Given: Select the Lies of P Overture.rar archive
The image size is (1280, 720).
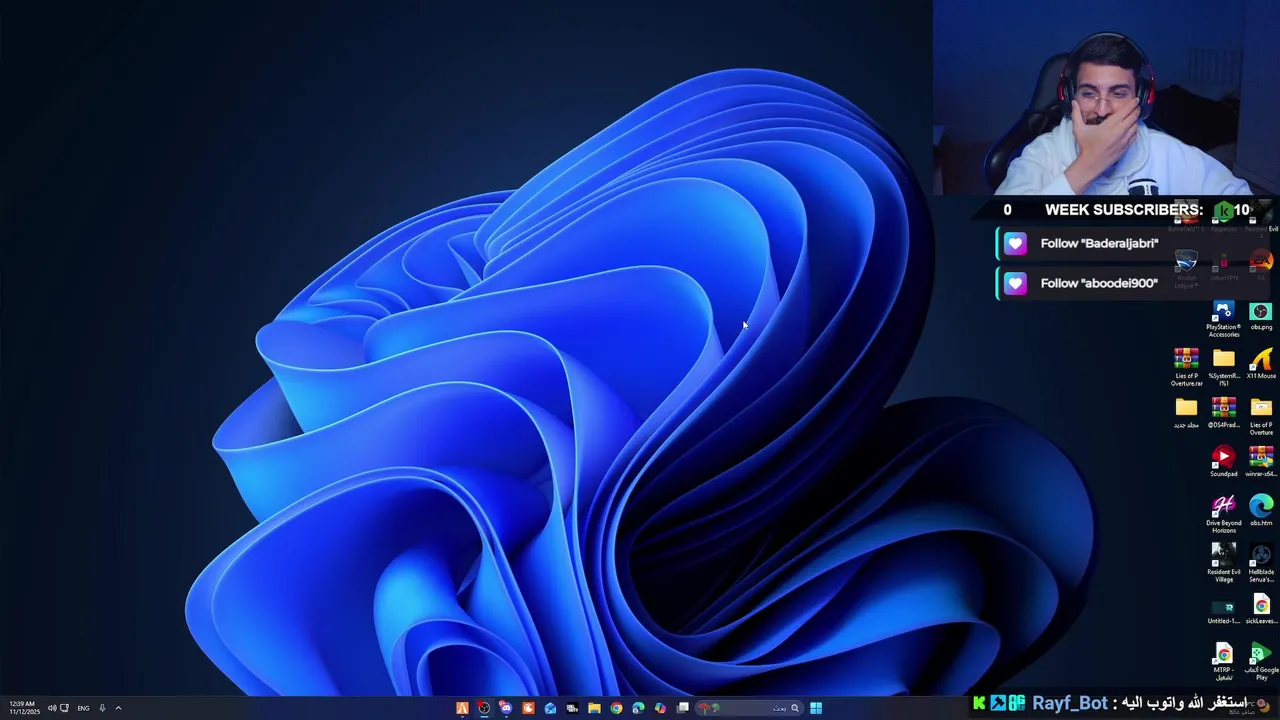Looking at the screenshot, I should (1186, 368).
